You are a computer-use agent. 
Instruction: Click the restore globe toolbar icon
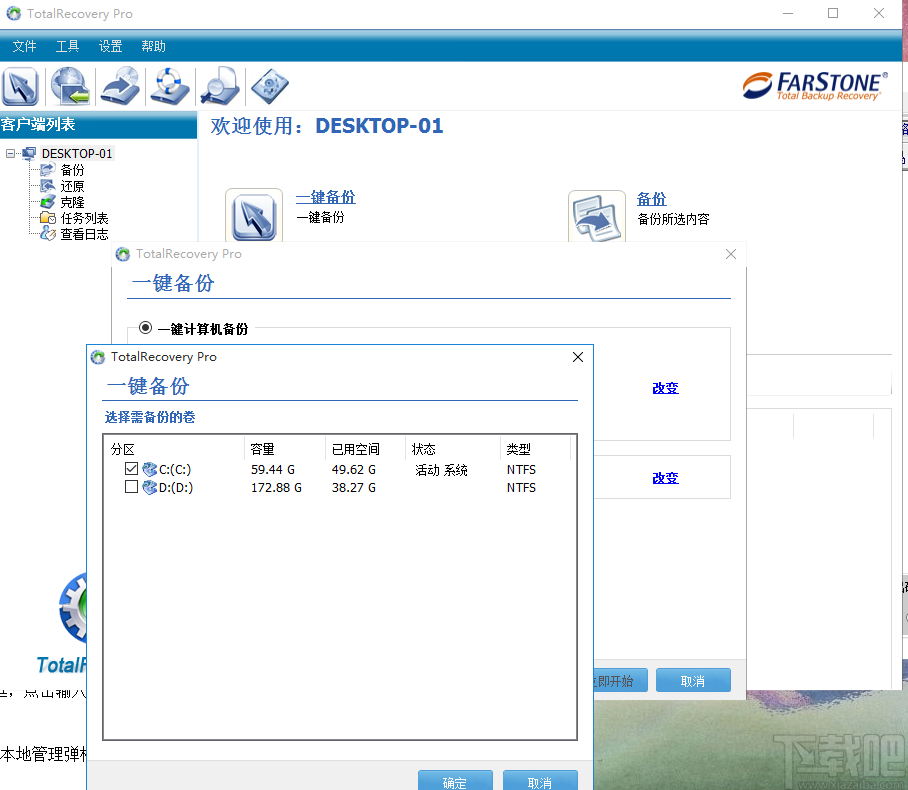click(x=70, y=86)
